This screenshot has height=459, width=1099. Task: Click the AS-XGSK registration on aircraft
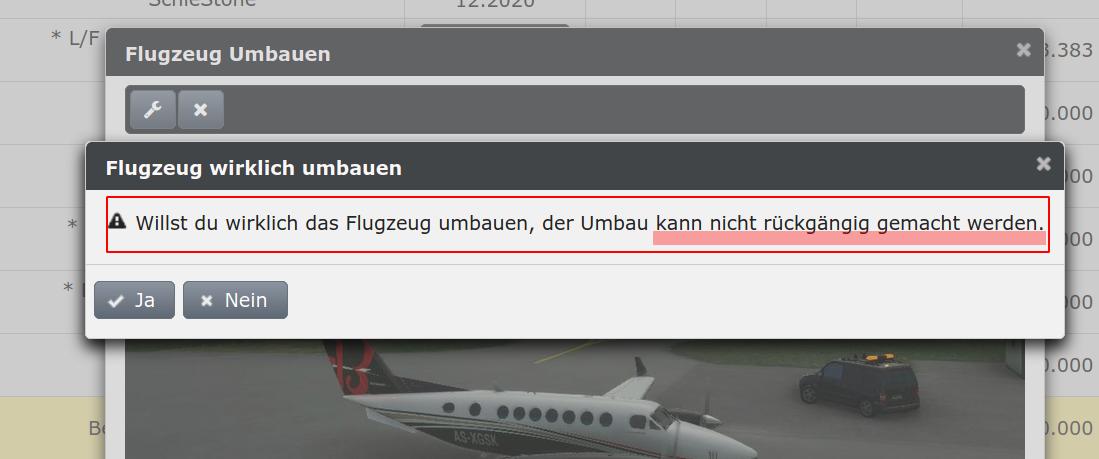click(x=475, y=438)
